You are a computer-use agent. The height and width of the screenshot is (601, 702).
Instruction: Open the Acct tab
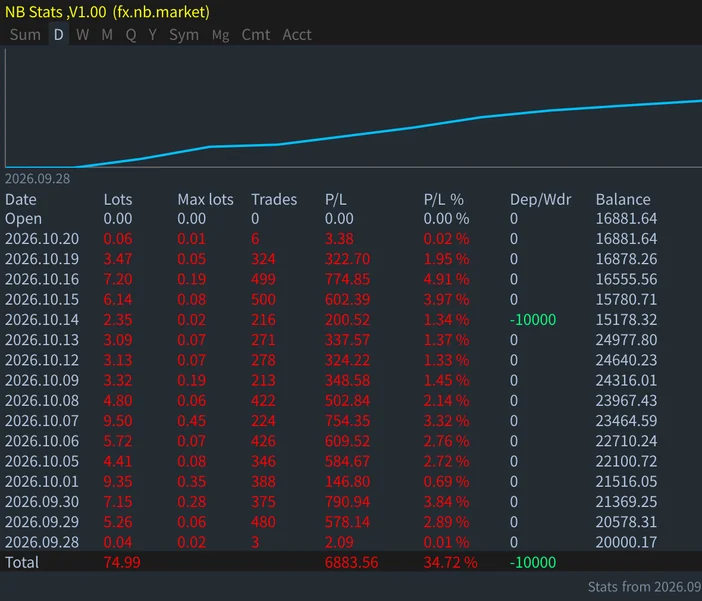(x=297, y=35)
